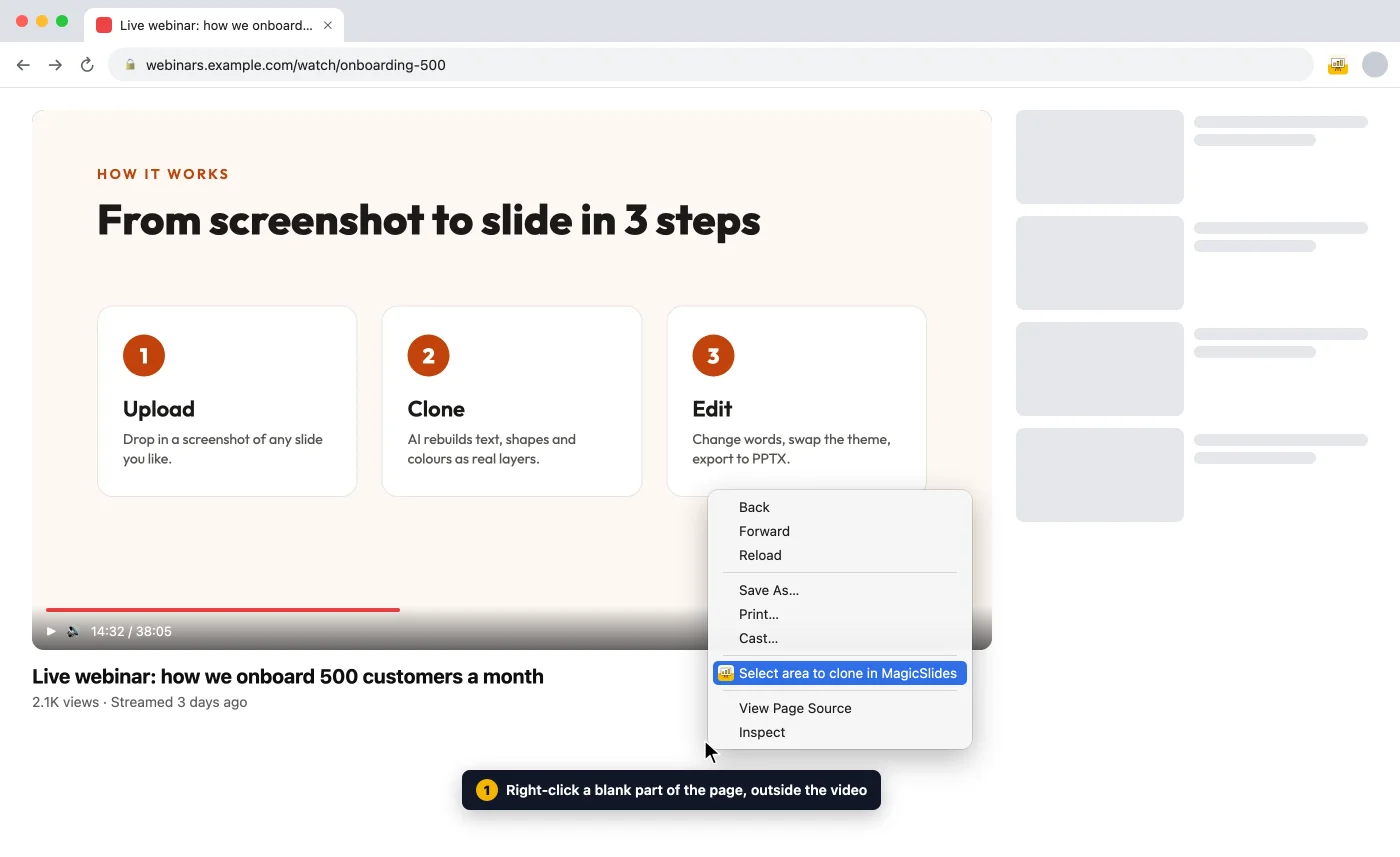The width and height of the screenshot is (1400, 857).
Task: Open the MagicSlides extension icon in toolbar
Action: coord(1338,65)
